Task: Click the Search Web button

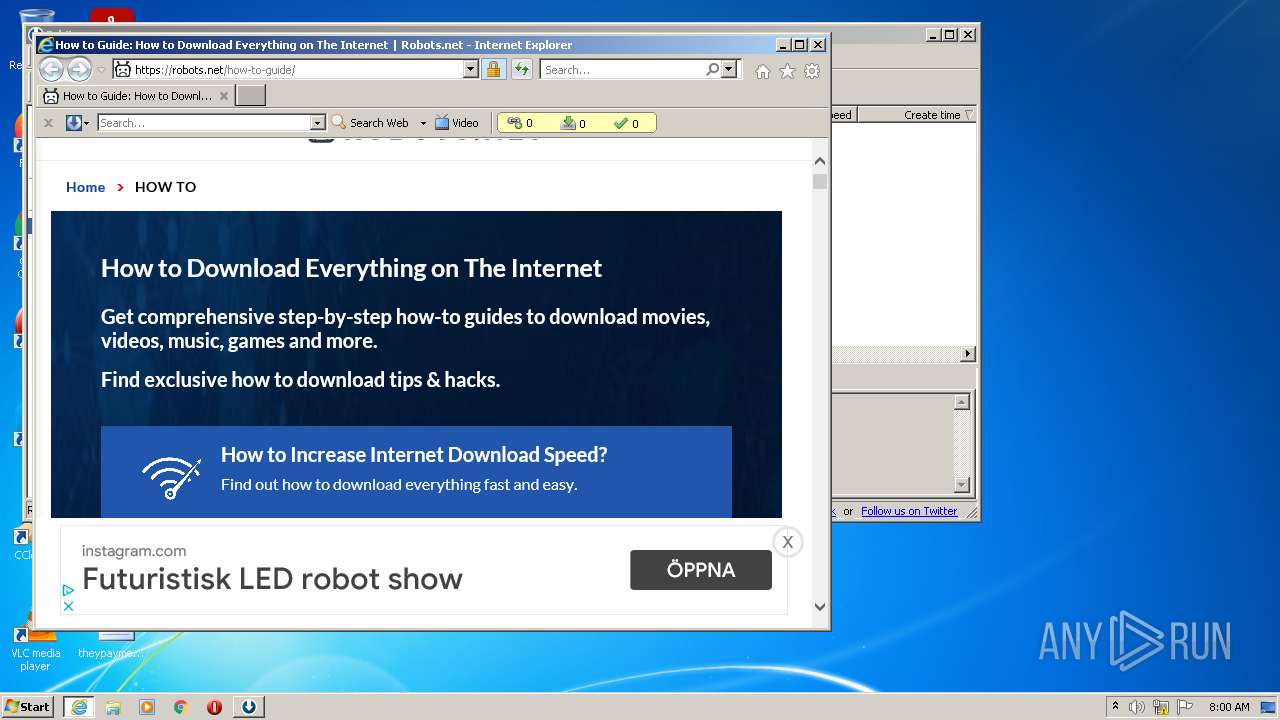Action: click(370, 123)
